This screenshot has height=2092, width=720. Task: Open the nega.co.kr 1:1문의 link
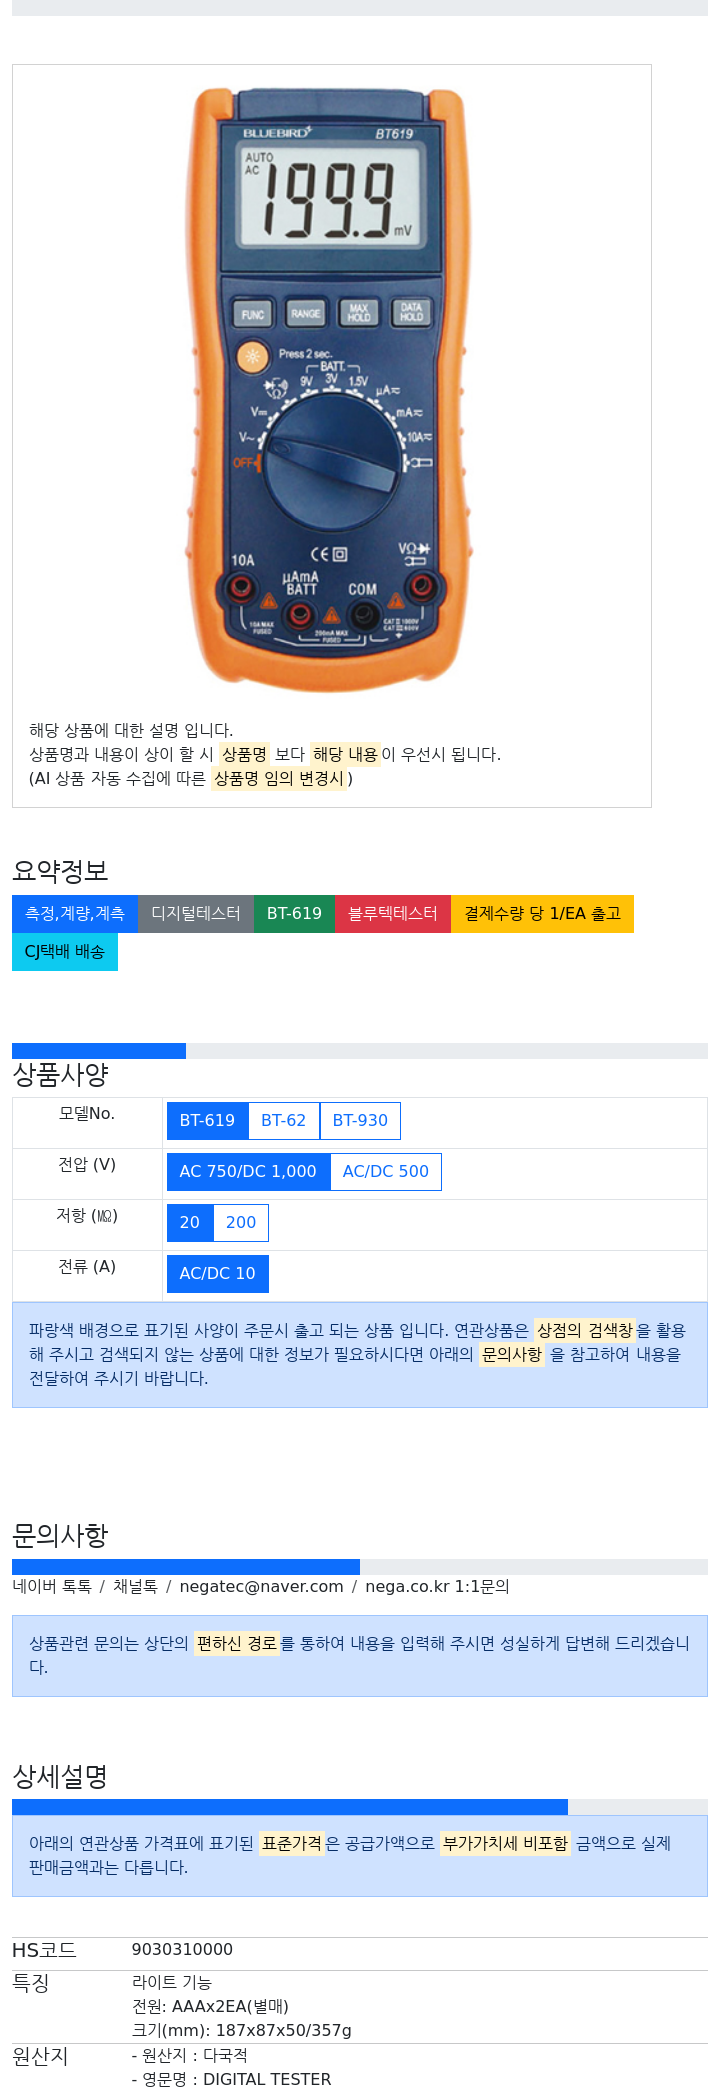pyautogui.click(x=437, y=1586)
